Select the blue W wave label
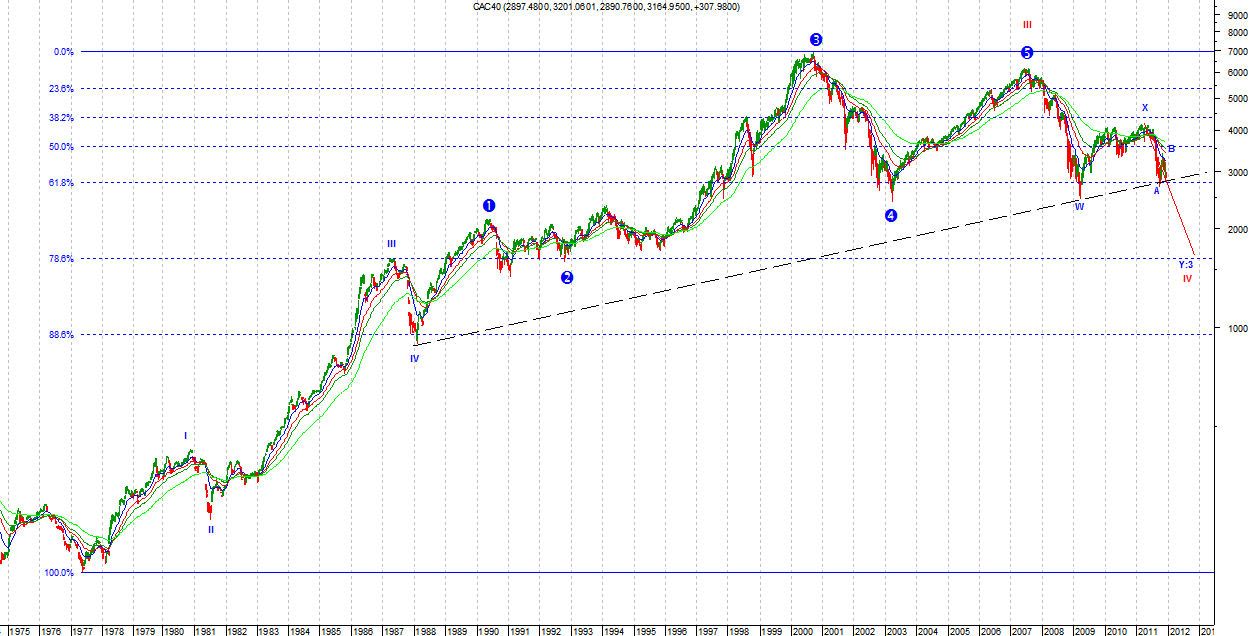The width and height of the screenshot is (1250, 636). [x=1079, y=206]
